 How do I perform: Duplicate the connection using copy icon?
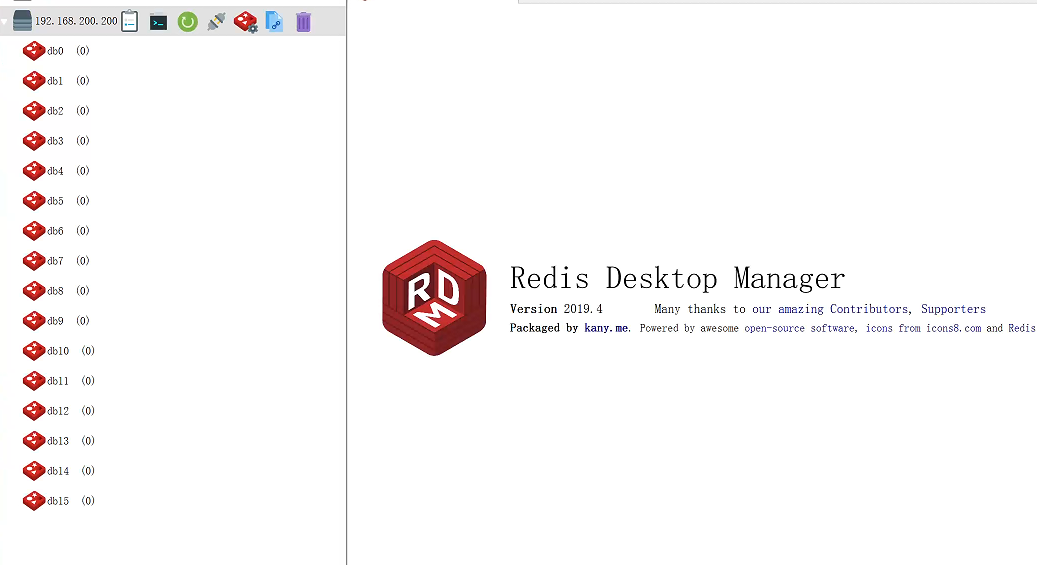(274, 22)
